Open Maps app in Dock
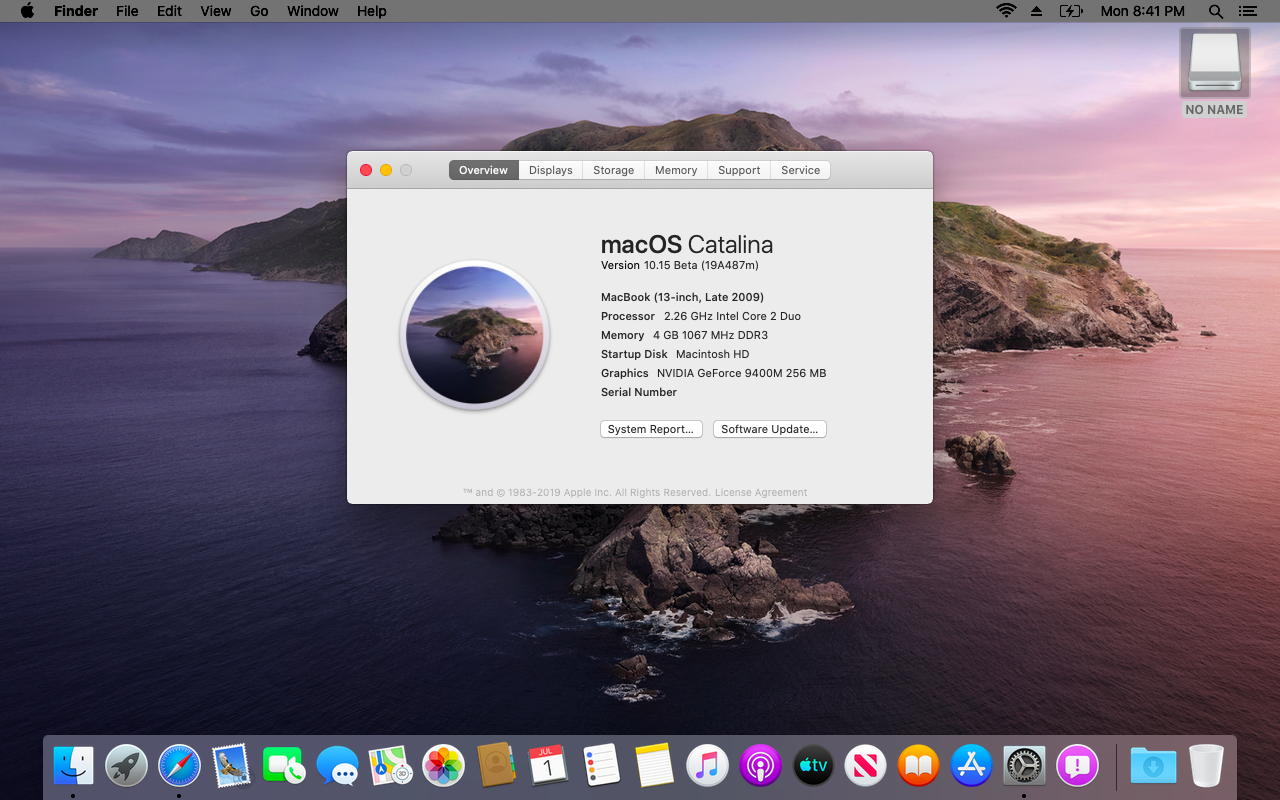Image resolution: width=1280 pixels, height=800 pixels. (390, 766)
